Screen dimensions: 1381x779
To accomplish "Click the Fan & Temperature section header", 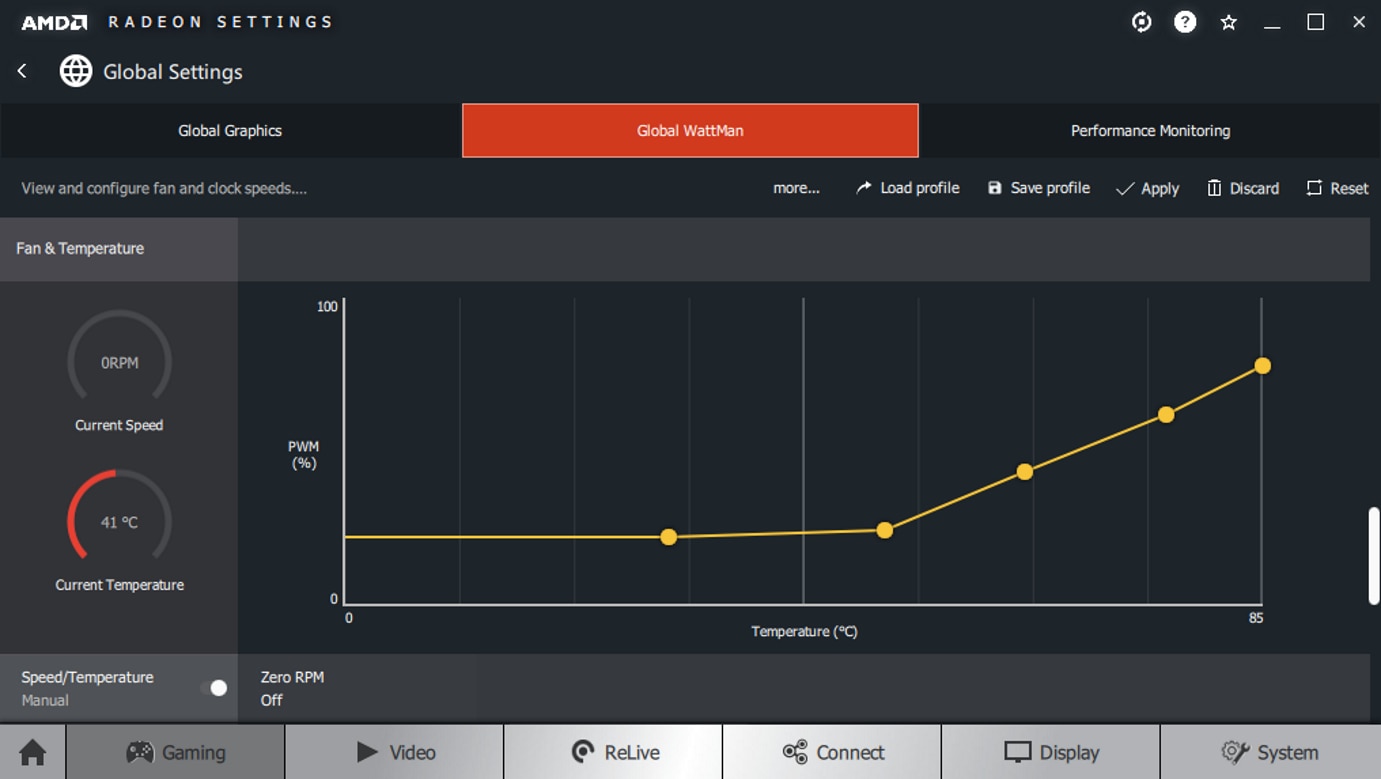I will [119, 248].
